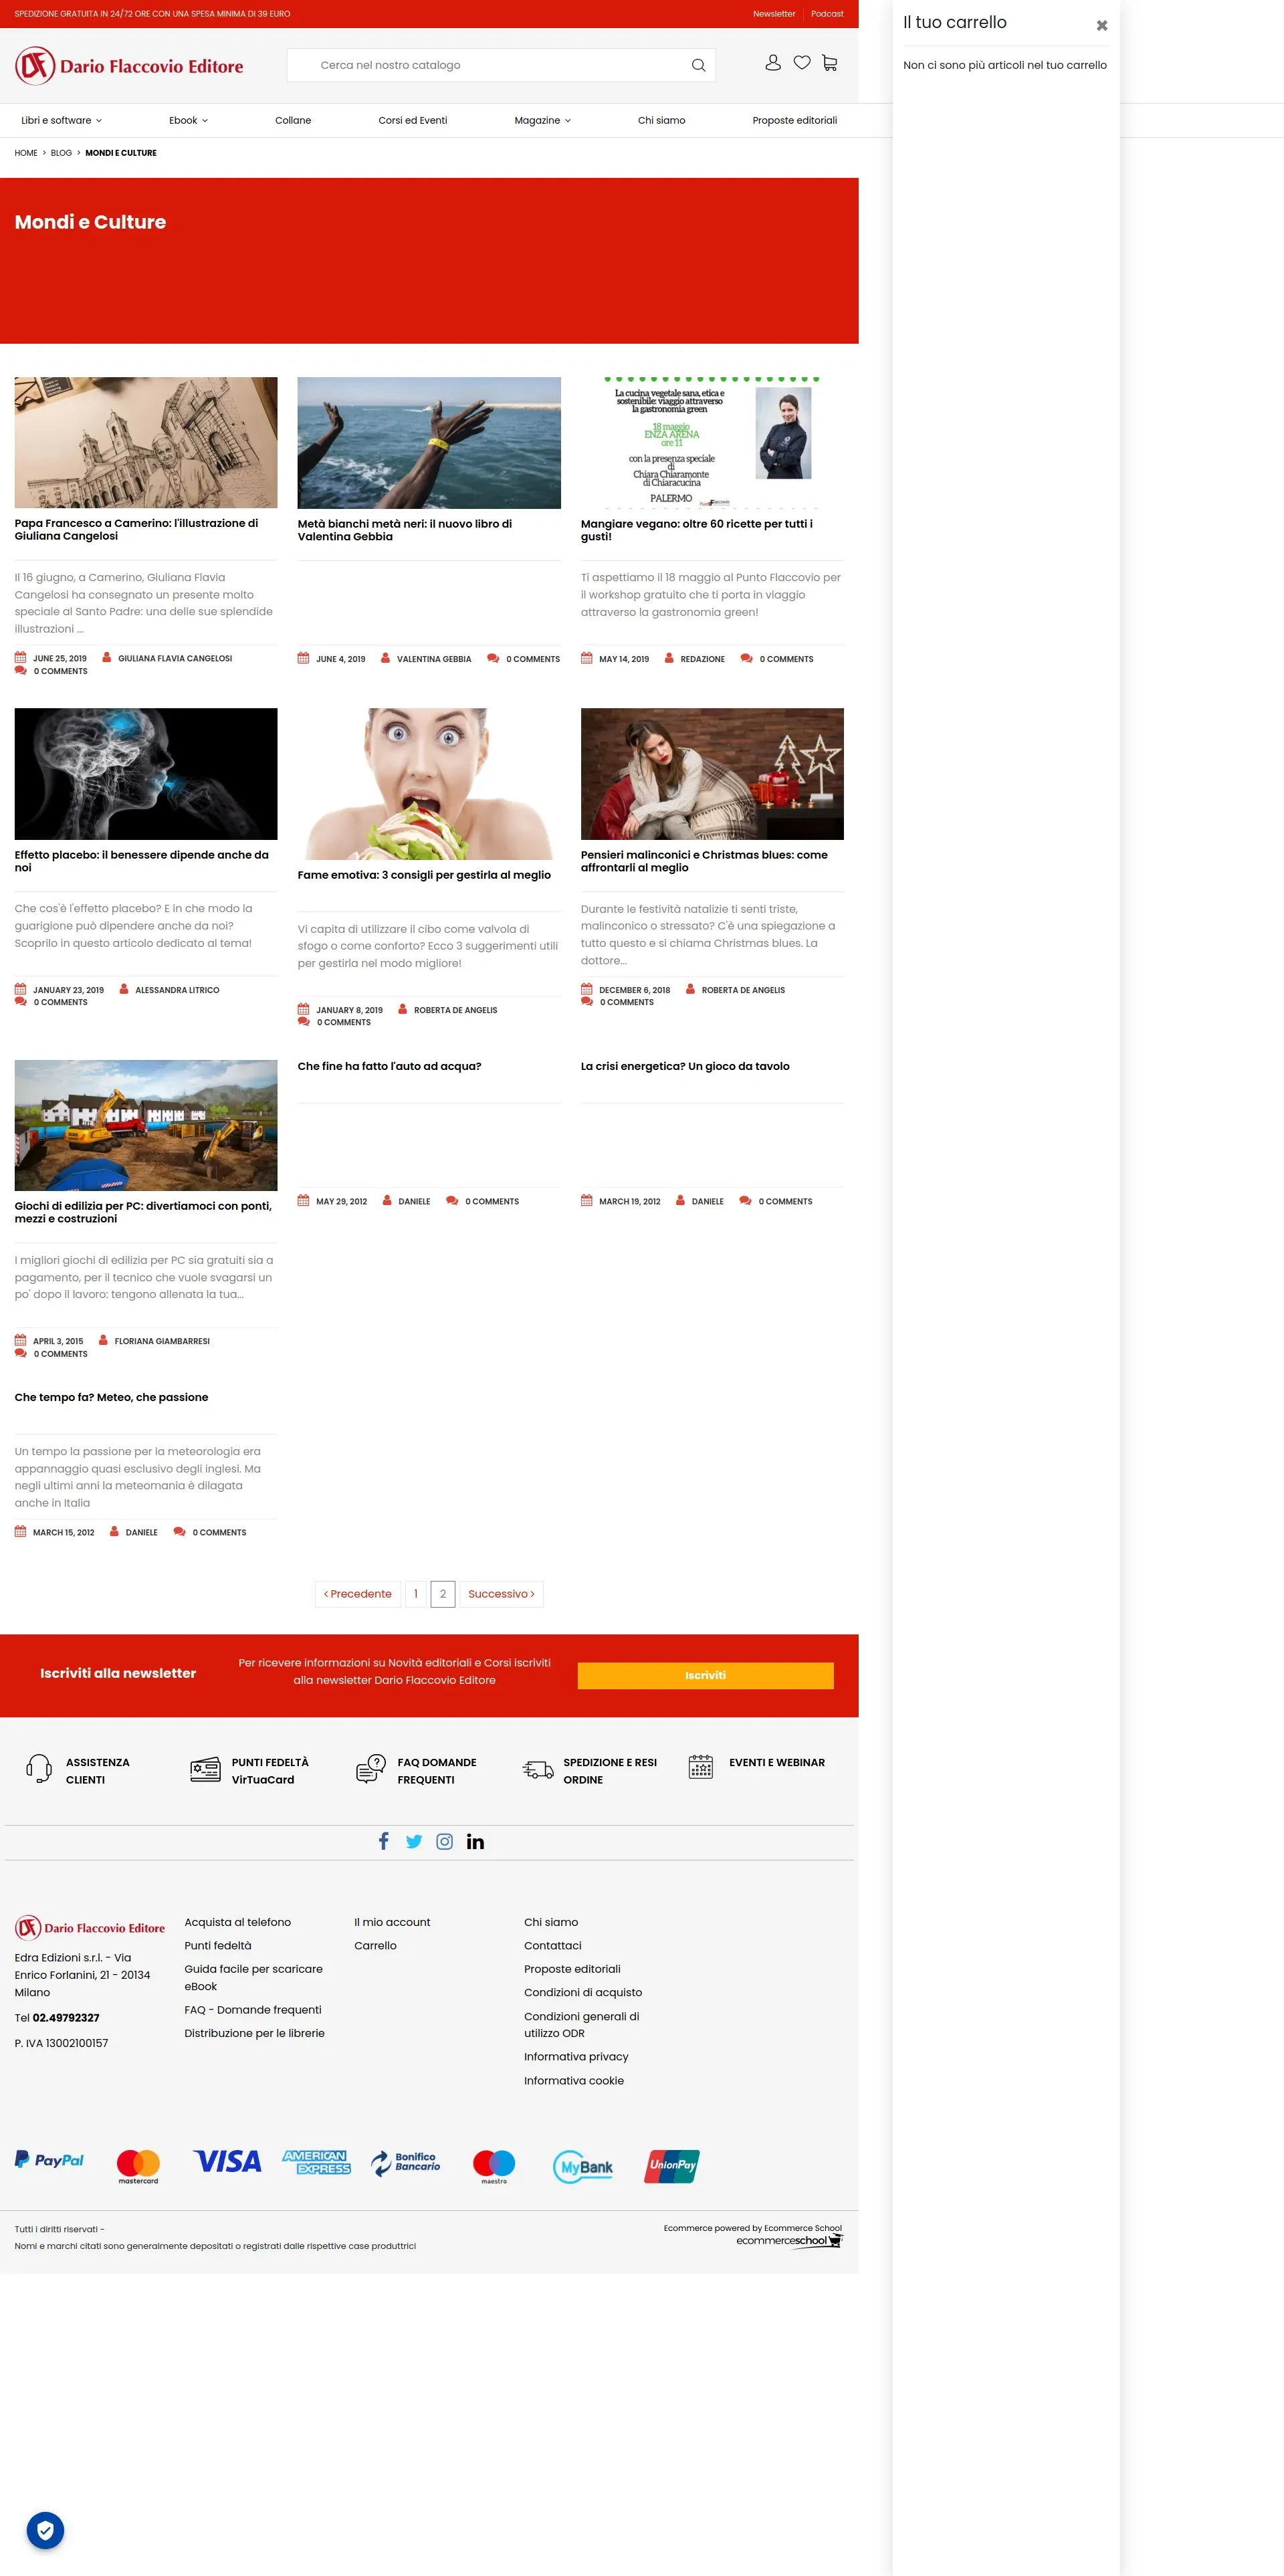
Task: Open the LinkedIn social icon
Action: pyautogui.click(x=475, y=1841)
